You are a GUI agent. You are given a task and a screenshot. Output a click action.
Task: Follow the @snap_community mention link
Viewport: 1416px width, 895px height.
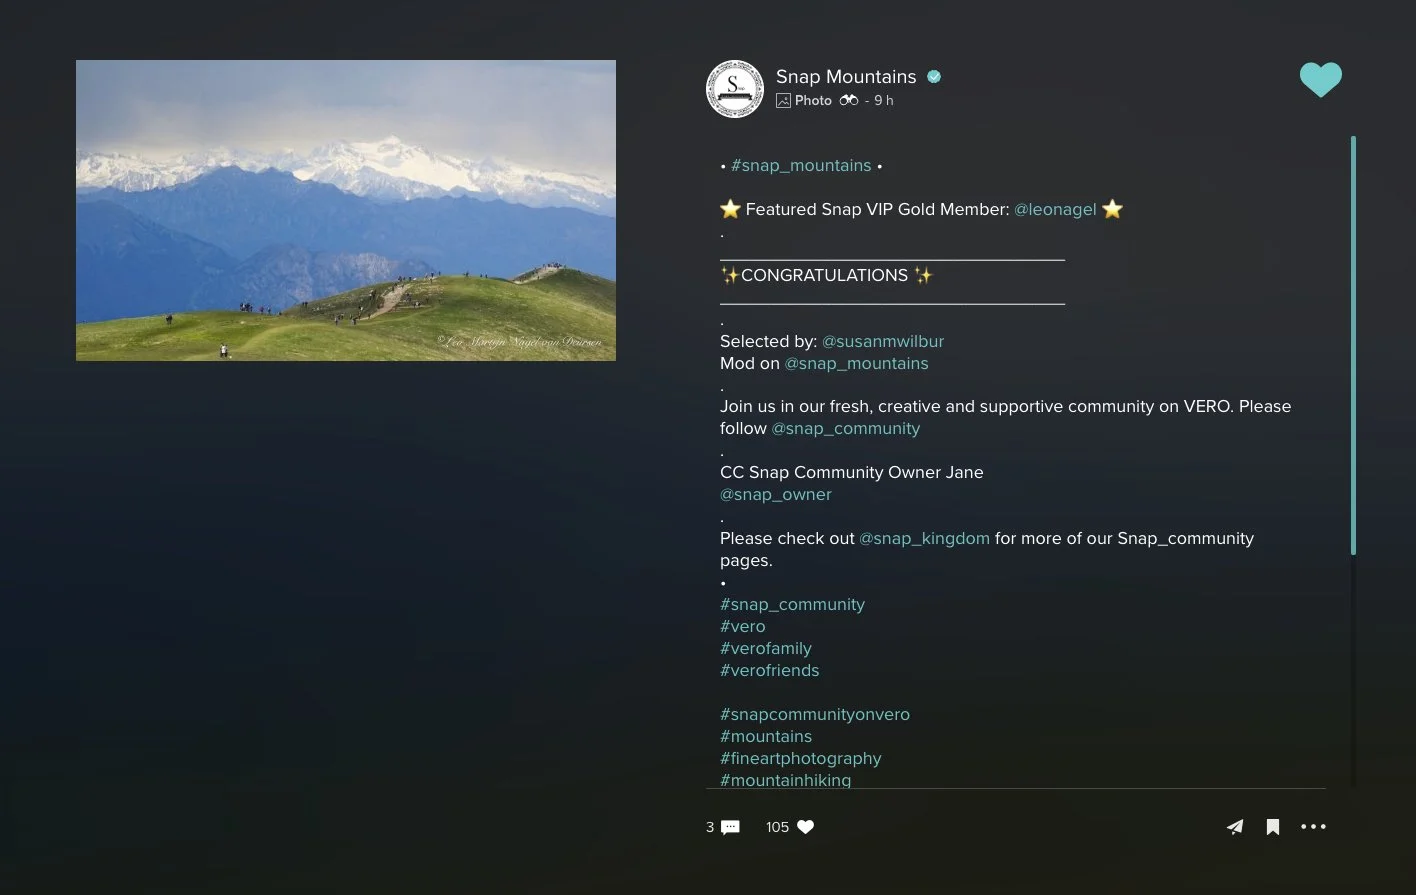pyautogui.click(x=846, y=429)
